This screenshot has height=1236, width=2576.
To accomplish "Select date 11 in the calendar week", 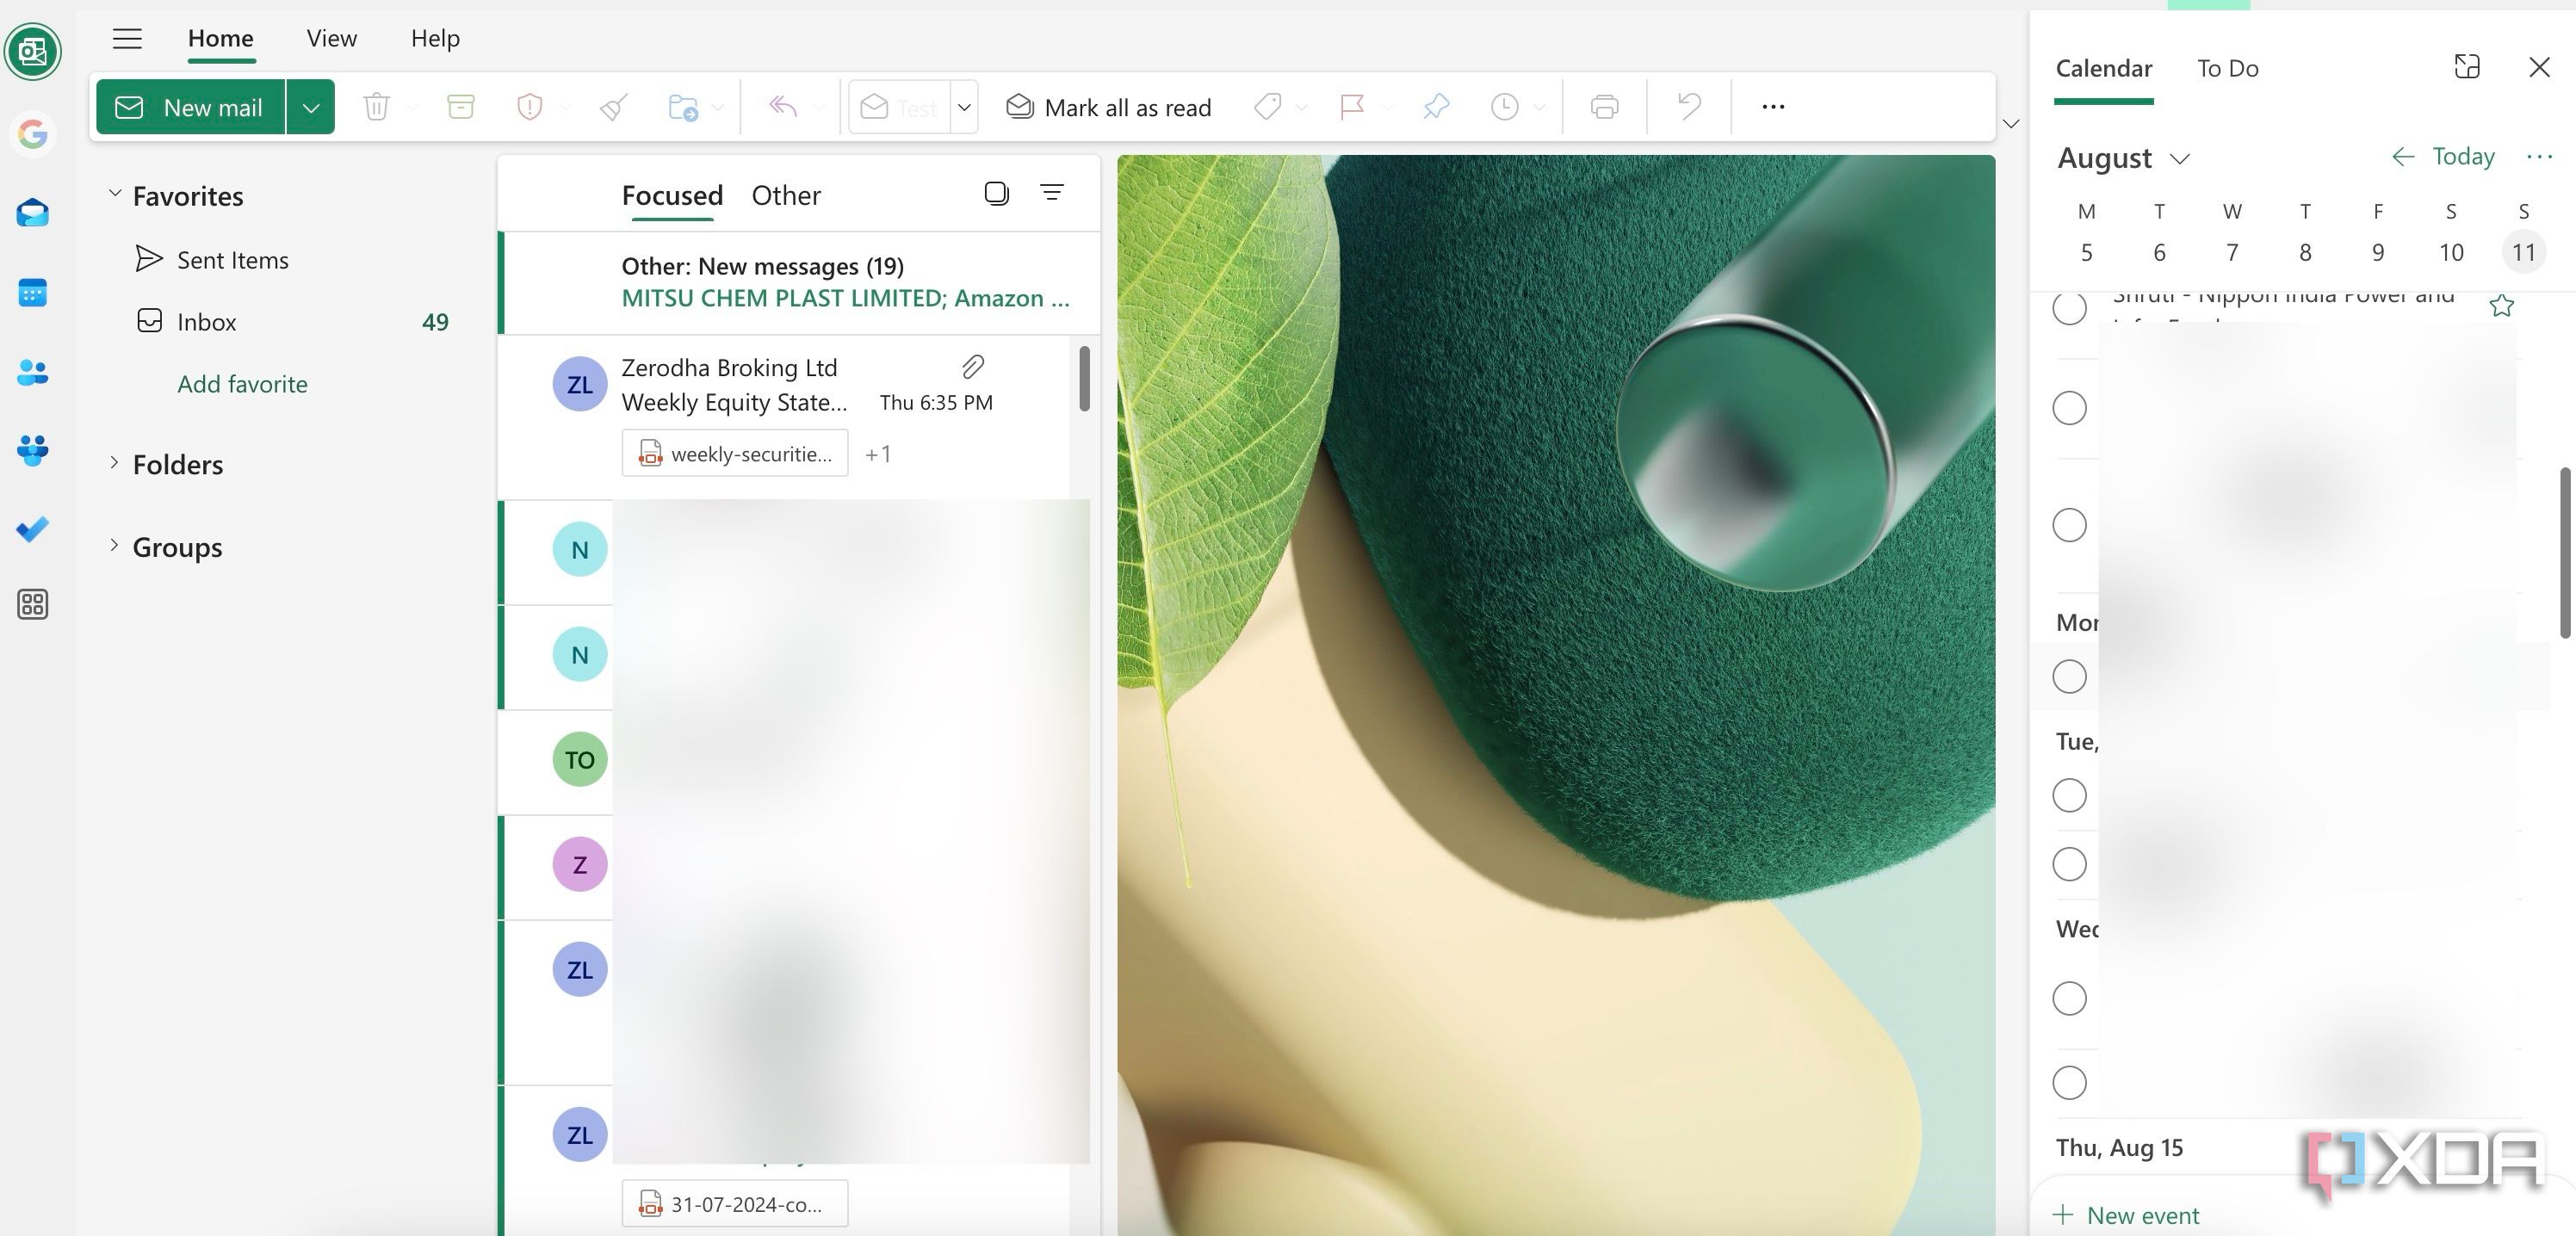I will pos(2523,252).
